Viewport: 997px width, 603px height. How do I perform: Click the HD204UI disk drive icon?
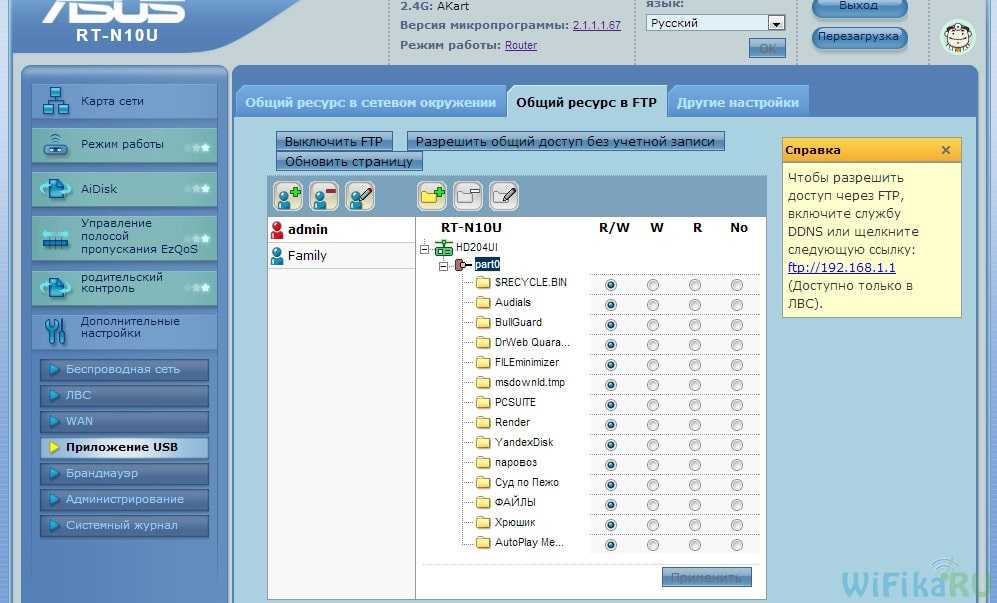[x=444, y=248]
